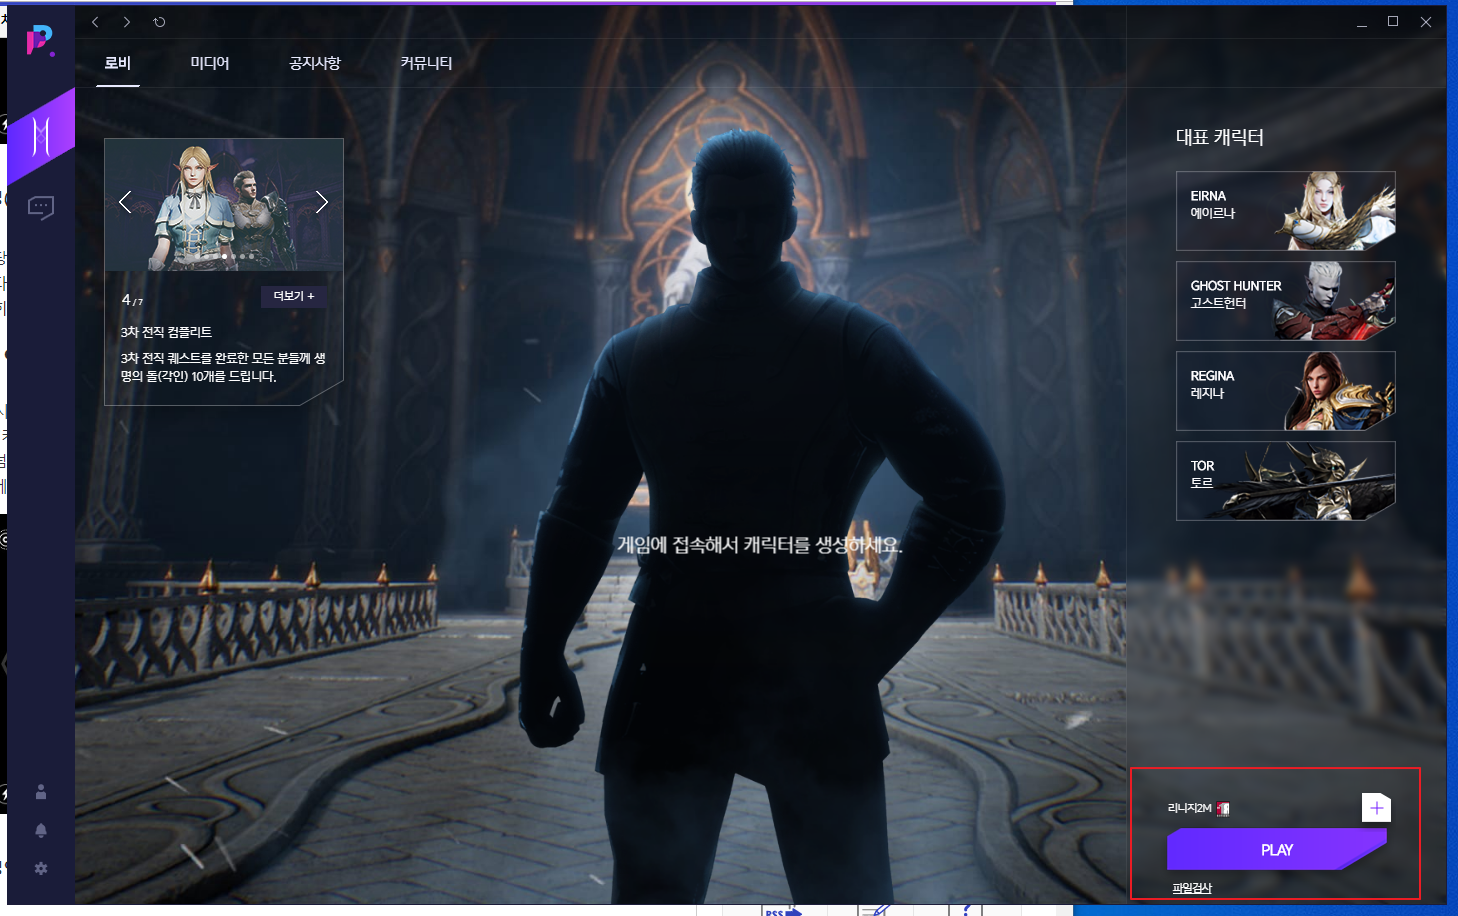This screenshot has height=916, width=1458.
Task: Open notifications with the bell icon
Action: [x=41, y=830]
